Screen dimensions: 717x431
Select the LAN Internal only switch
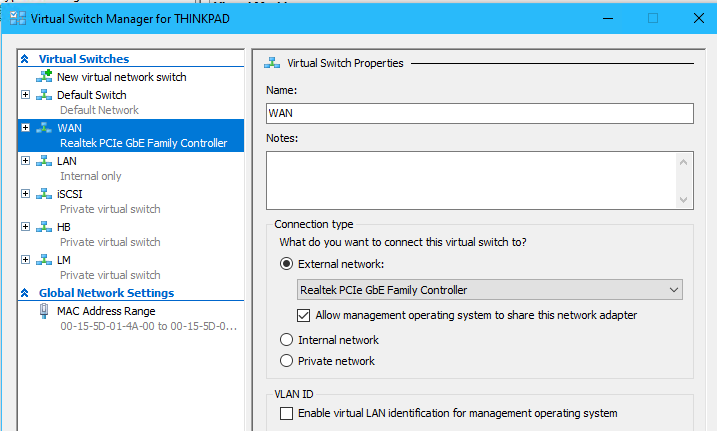click(x=131, y=168)
